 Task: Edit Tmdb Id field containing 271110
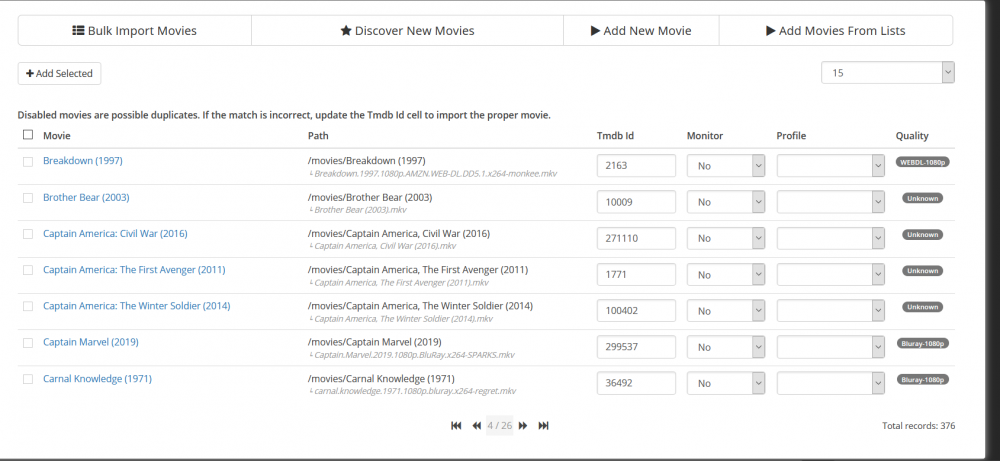(x=636, y=238)
